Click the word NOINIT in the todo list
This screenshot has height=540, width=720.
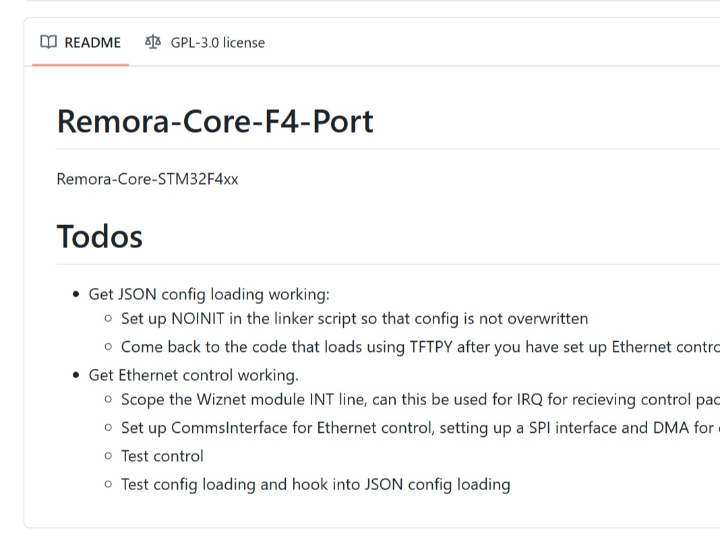click(197, 319)
